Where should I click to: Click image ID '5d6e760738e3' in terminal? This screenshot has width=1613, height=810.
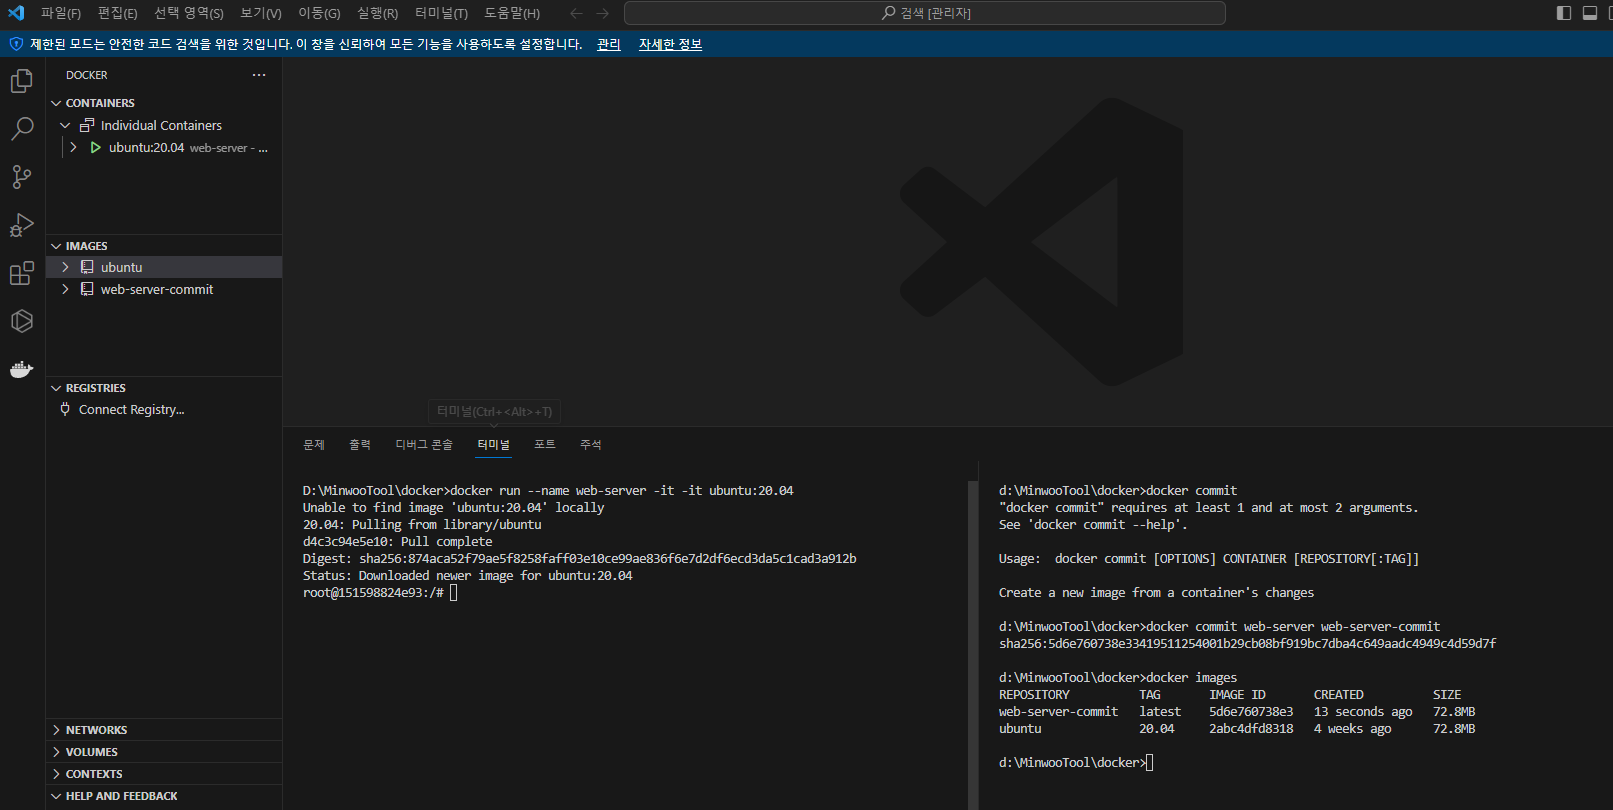(x=1251, y=711)
